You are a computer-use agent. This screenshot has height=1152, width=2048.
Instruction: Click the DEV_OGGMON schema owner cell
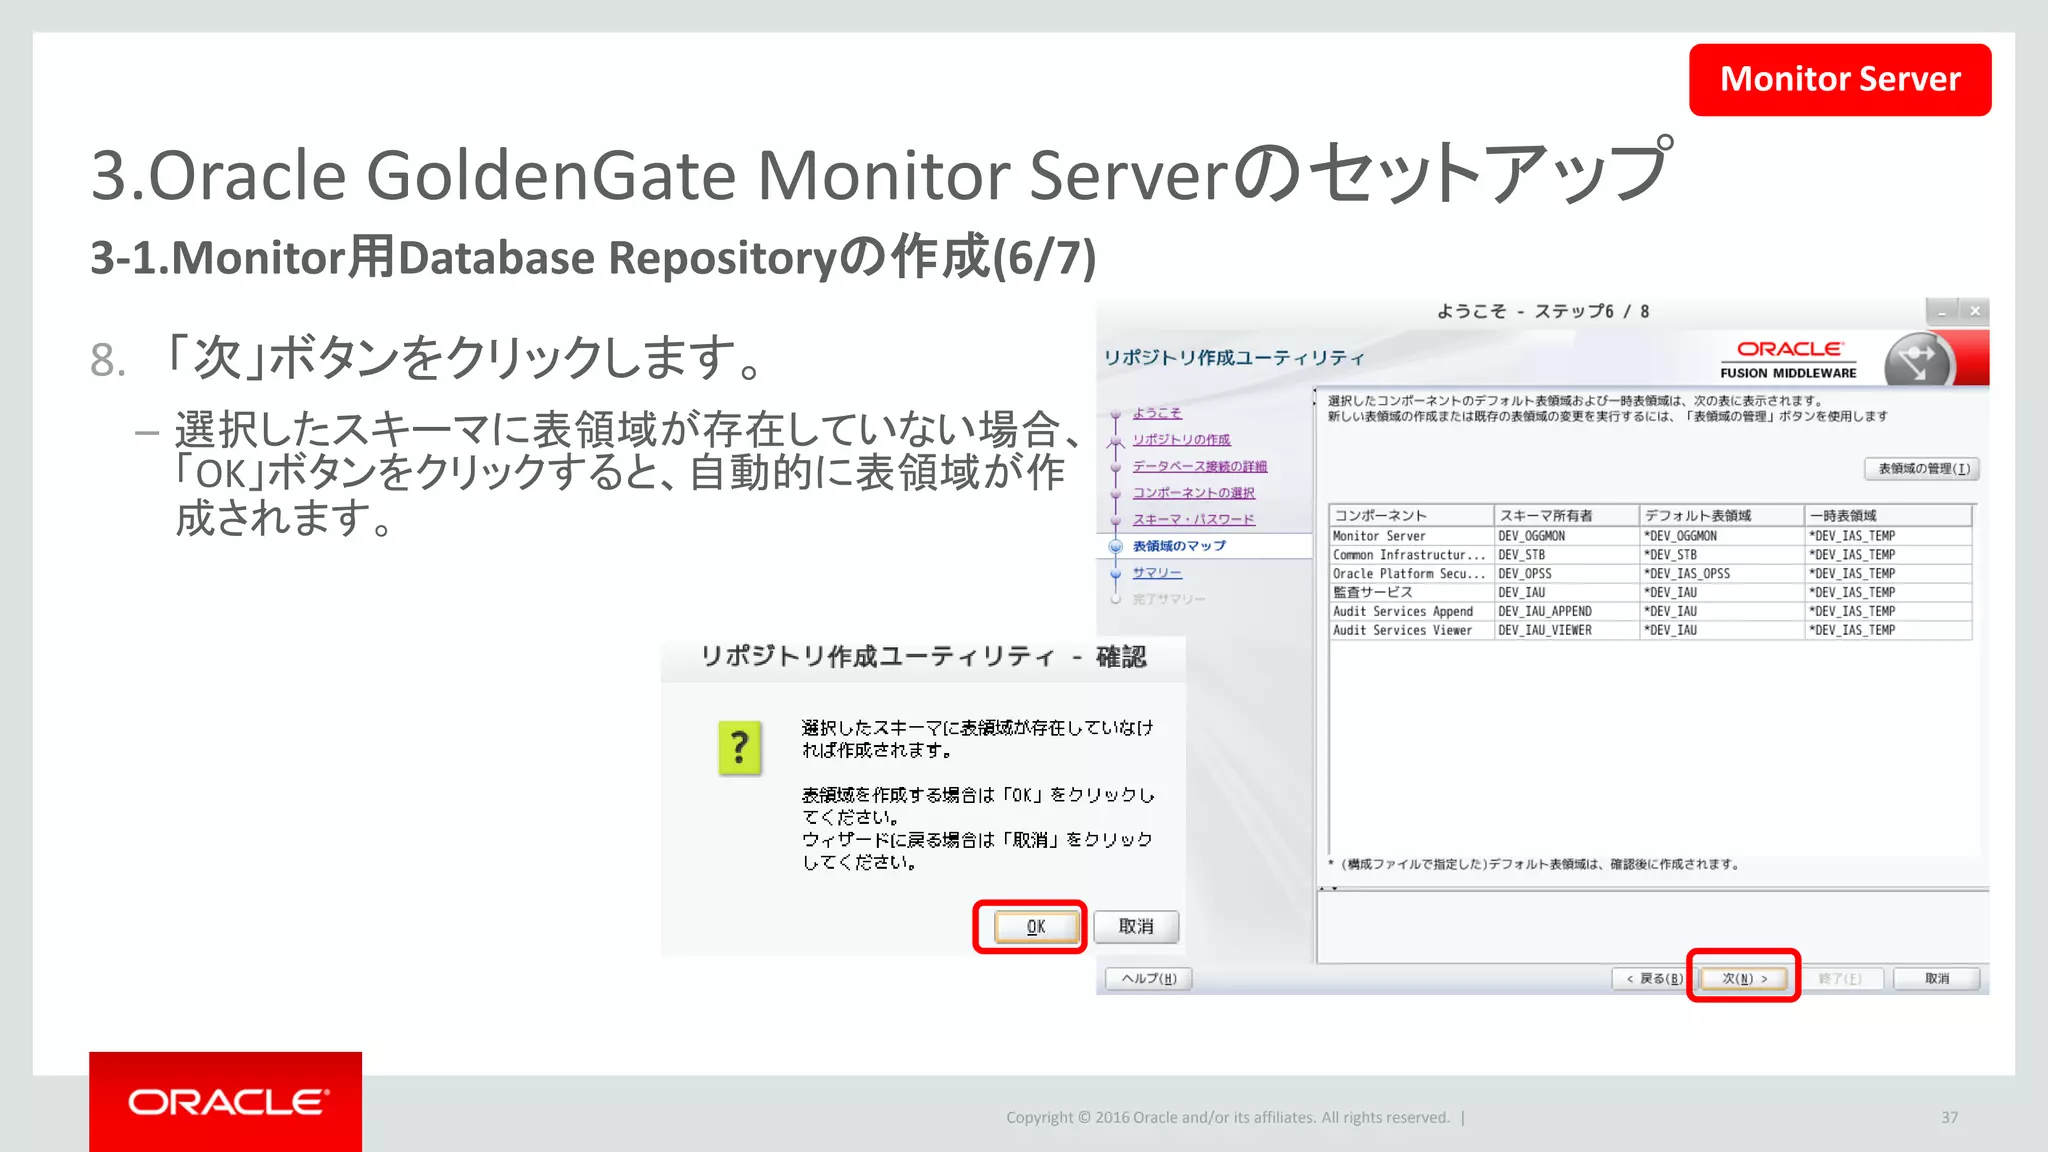coord(1567,536)
